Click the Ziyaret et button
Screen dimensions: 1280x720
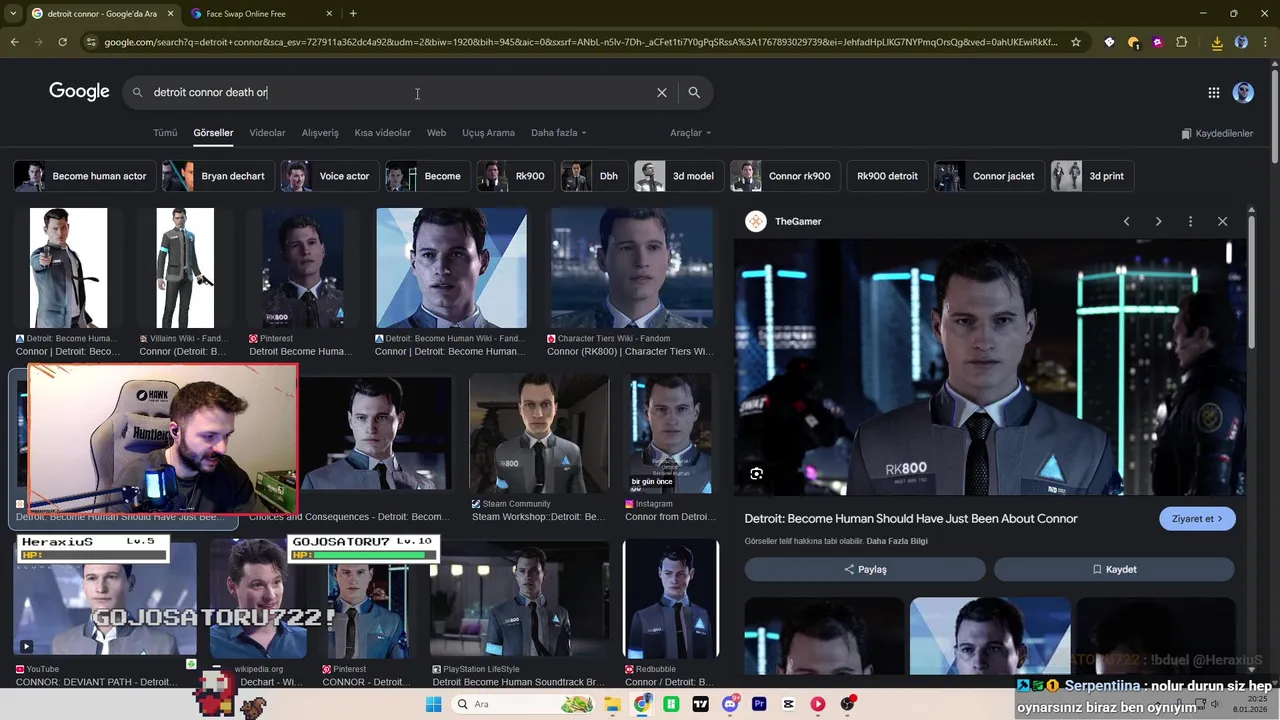[1197, 519]
